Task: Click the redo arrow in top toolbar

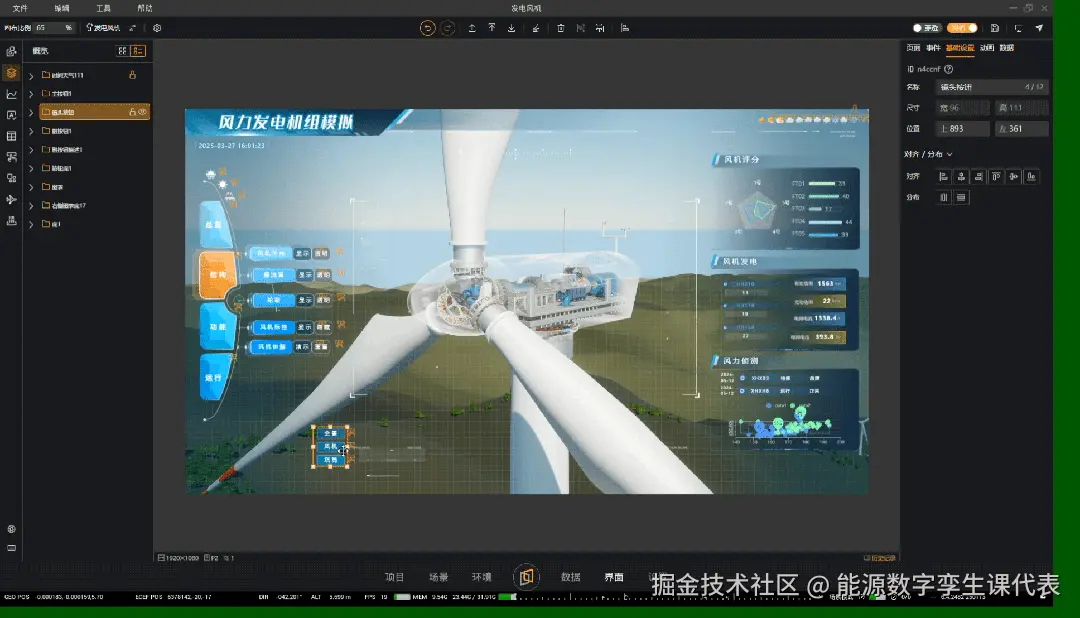Action: click(447, 28)
